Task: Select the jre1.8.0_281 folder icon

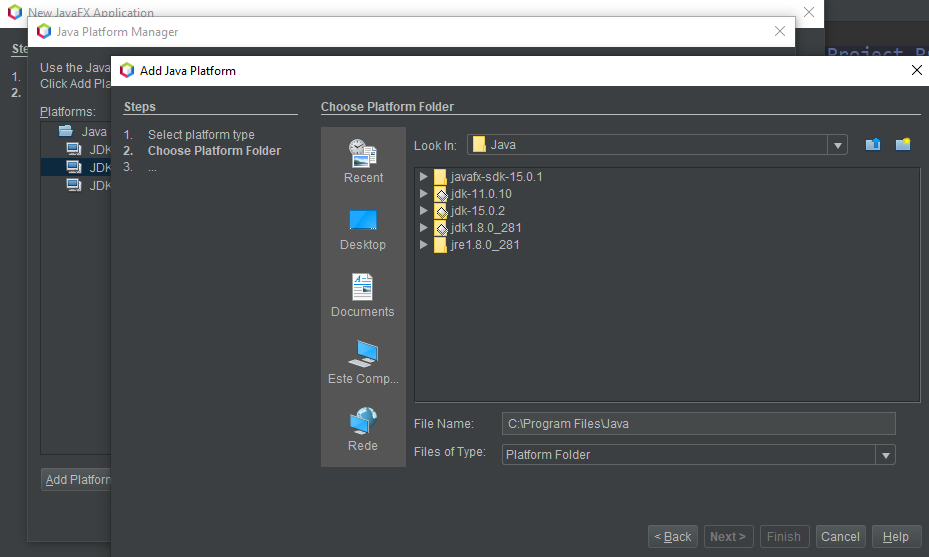Action: 440,245
